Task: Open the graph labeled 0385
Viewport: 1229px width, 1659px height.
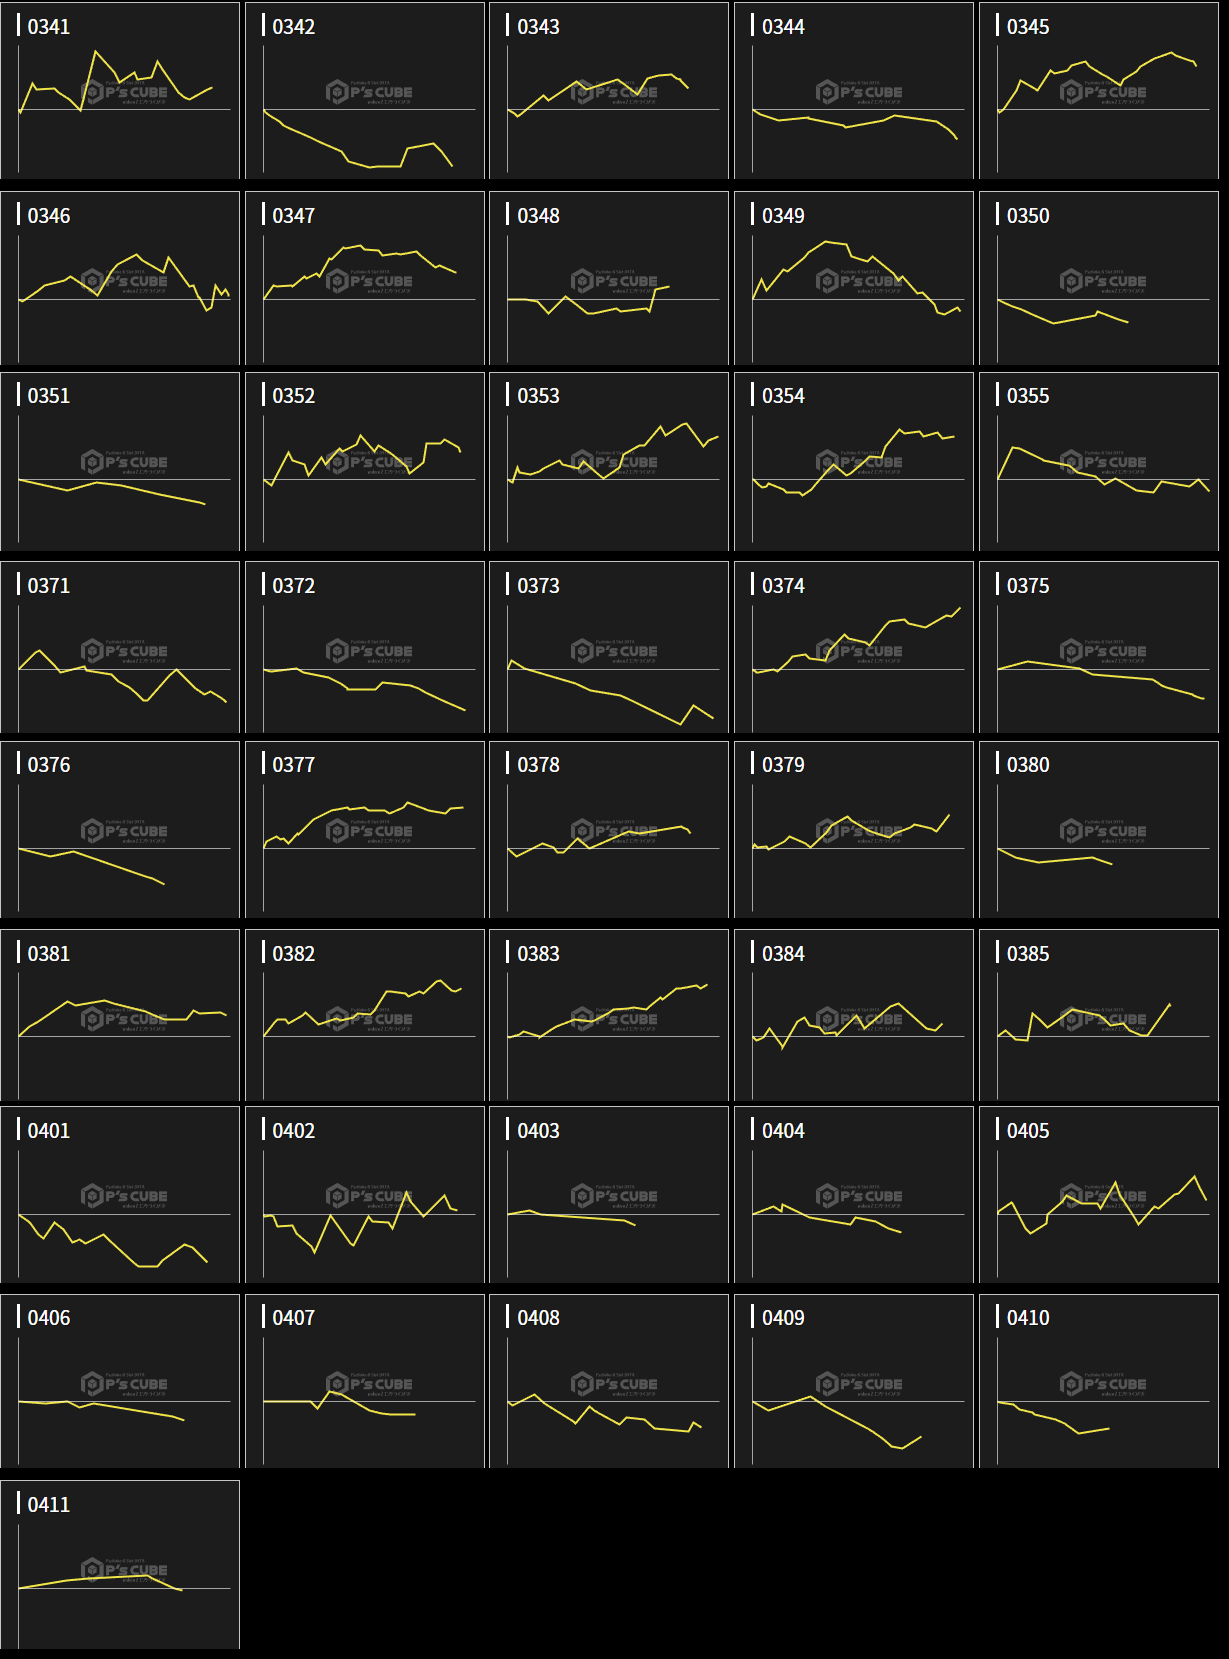Action: 1099,1017
